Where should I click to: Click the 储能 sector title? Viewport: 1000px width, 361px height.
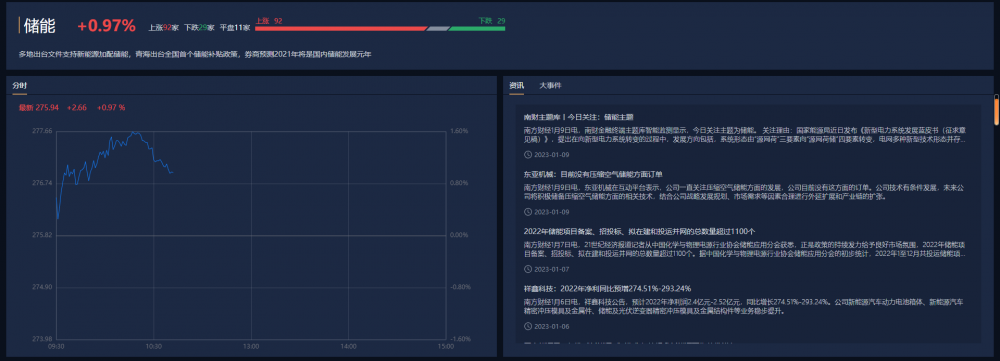[x=40, y=26]
